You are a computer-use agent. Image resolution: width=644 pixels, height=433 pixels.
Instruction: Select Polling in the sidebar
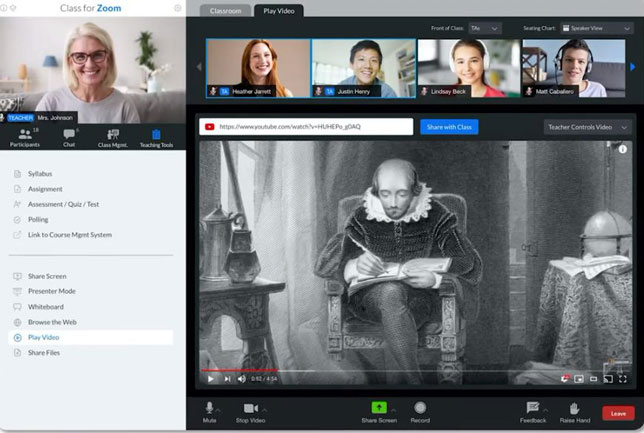pos(38,219)
